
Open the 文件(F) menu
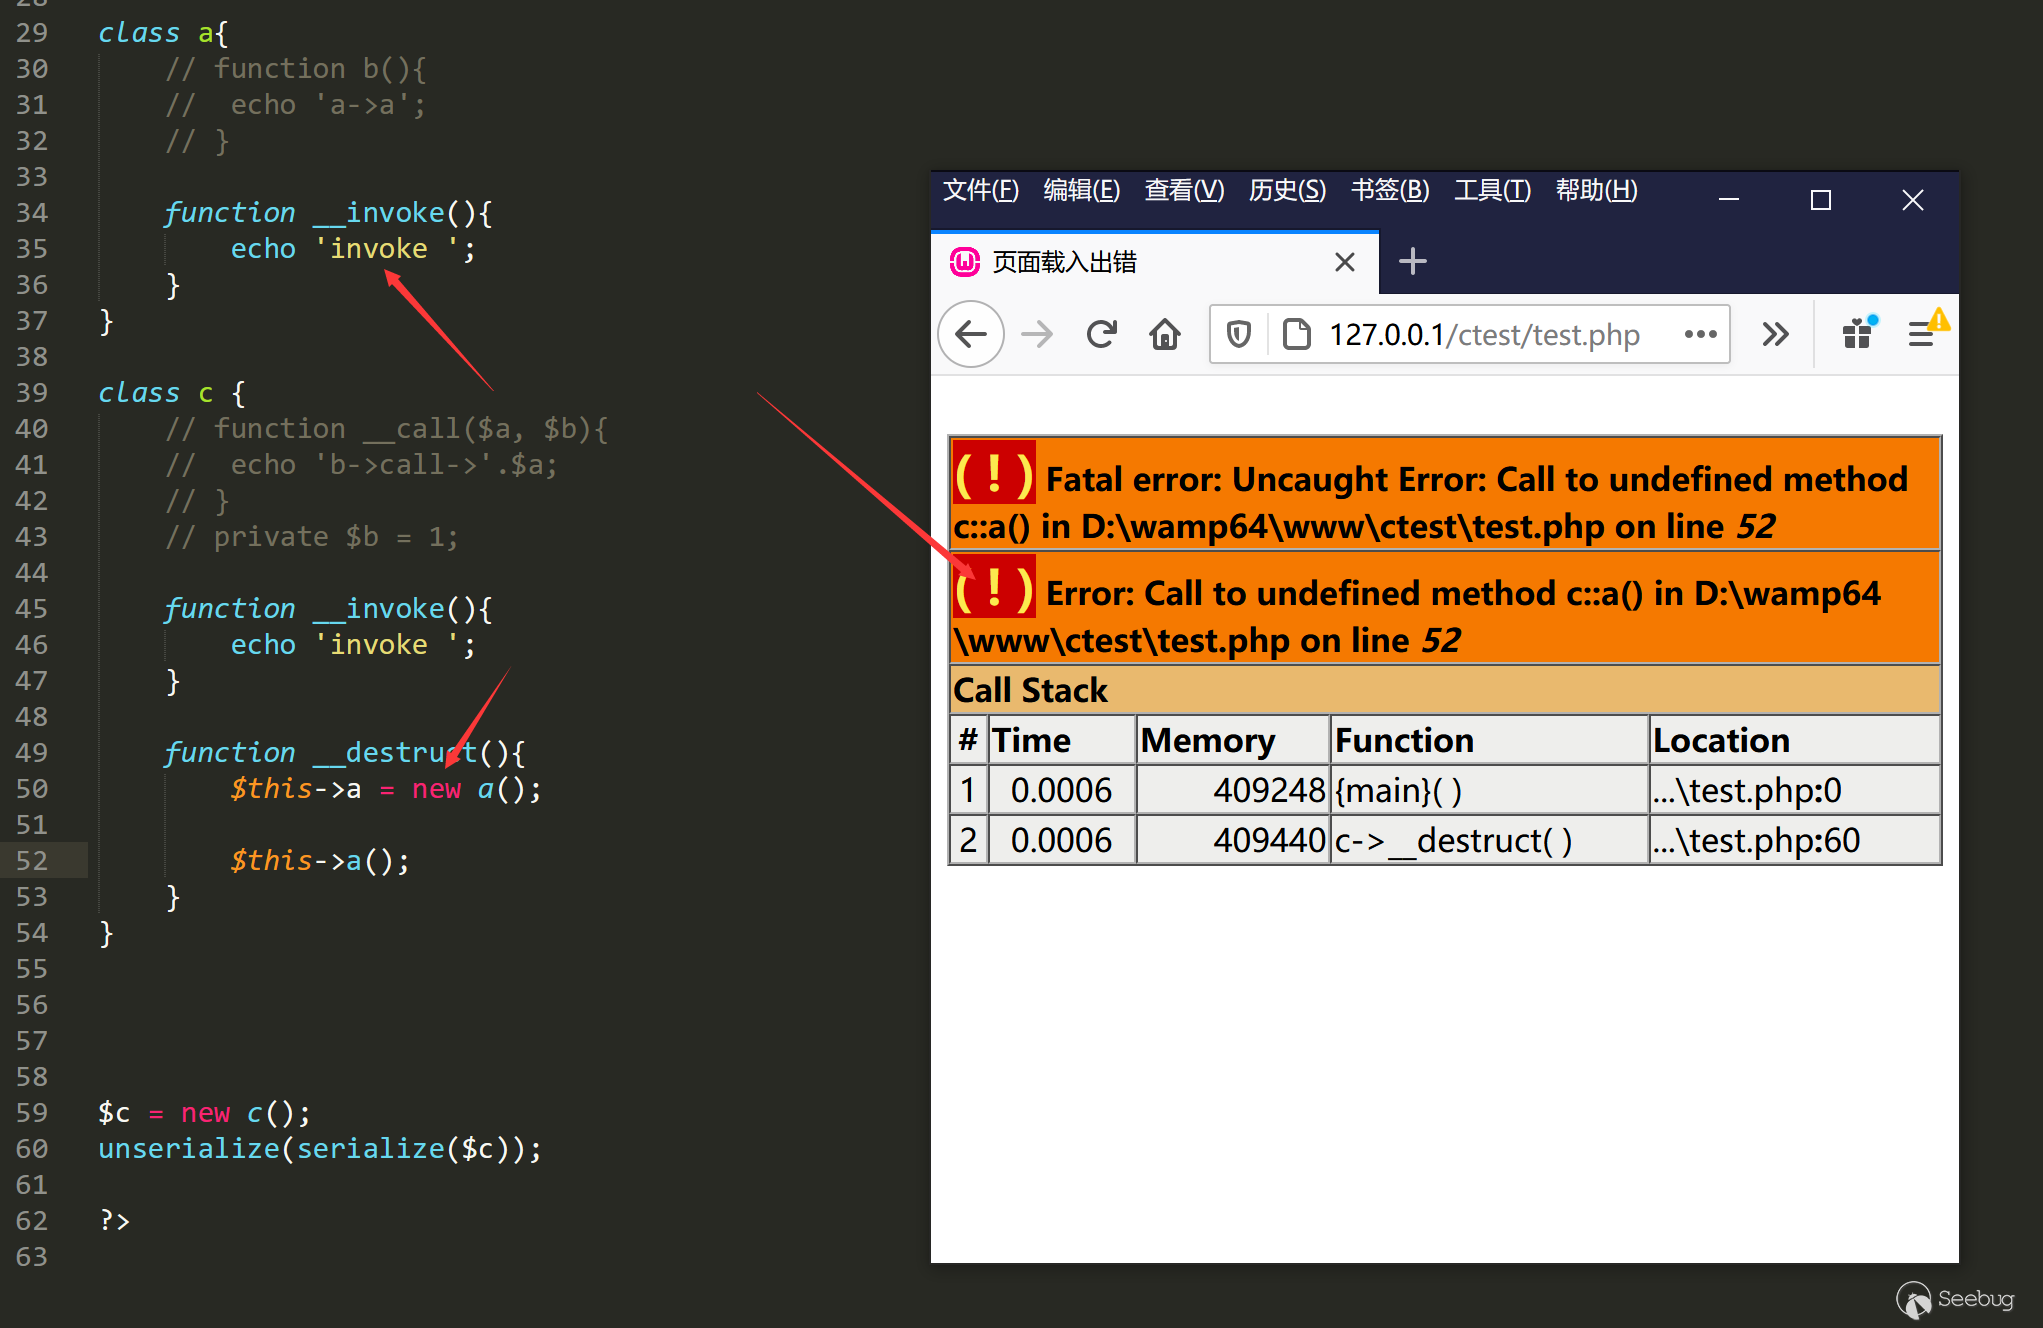pos(980,190)
